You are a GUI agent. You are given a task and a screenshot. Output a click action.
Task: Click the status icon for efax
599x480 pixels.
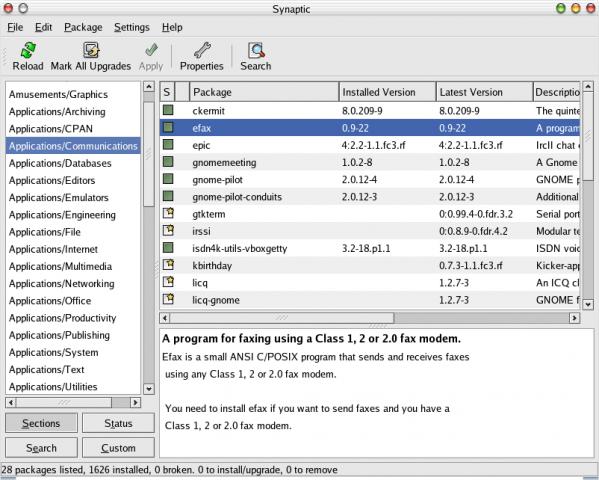[168, 127]
